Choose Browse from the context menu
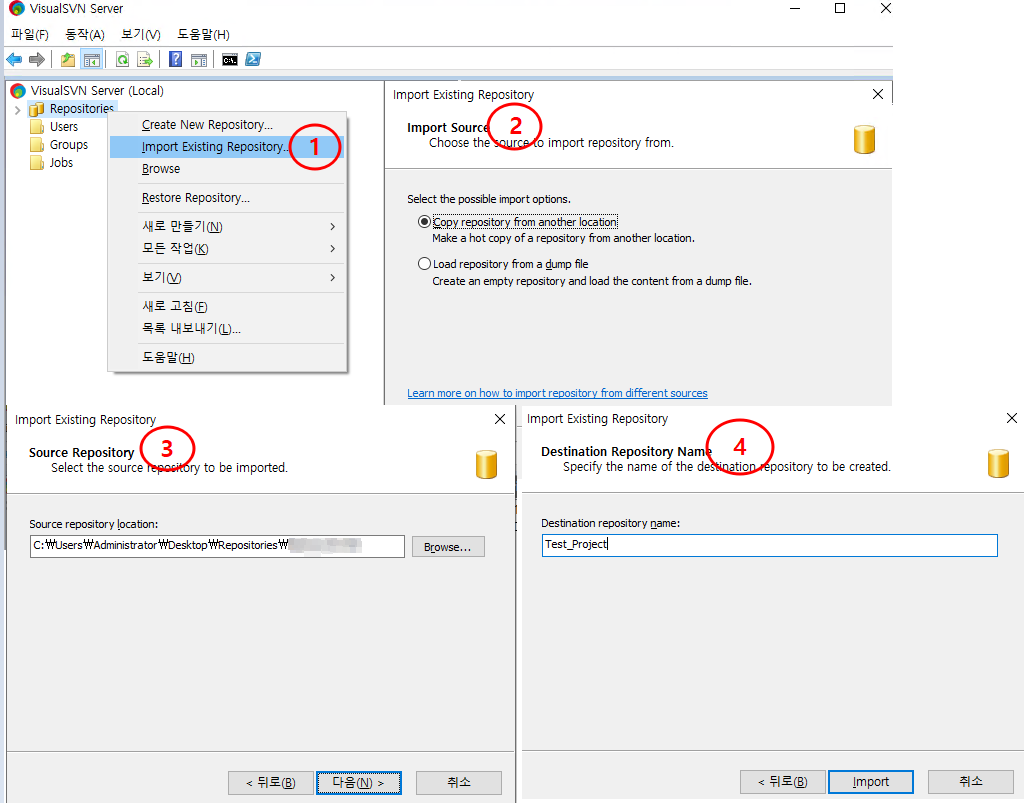Image resolution: width=1026 pixels, height=803 pixels. coord(227,169)
